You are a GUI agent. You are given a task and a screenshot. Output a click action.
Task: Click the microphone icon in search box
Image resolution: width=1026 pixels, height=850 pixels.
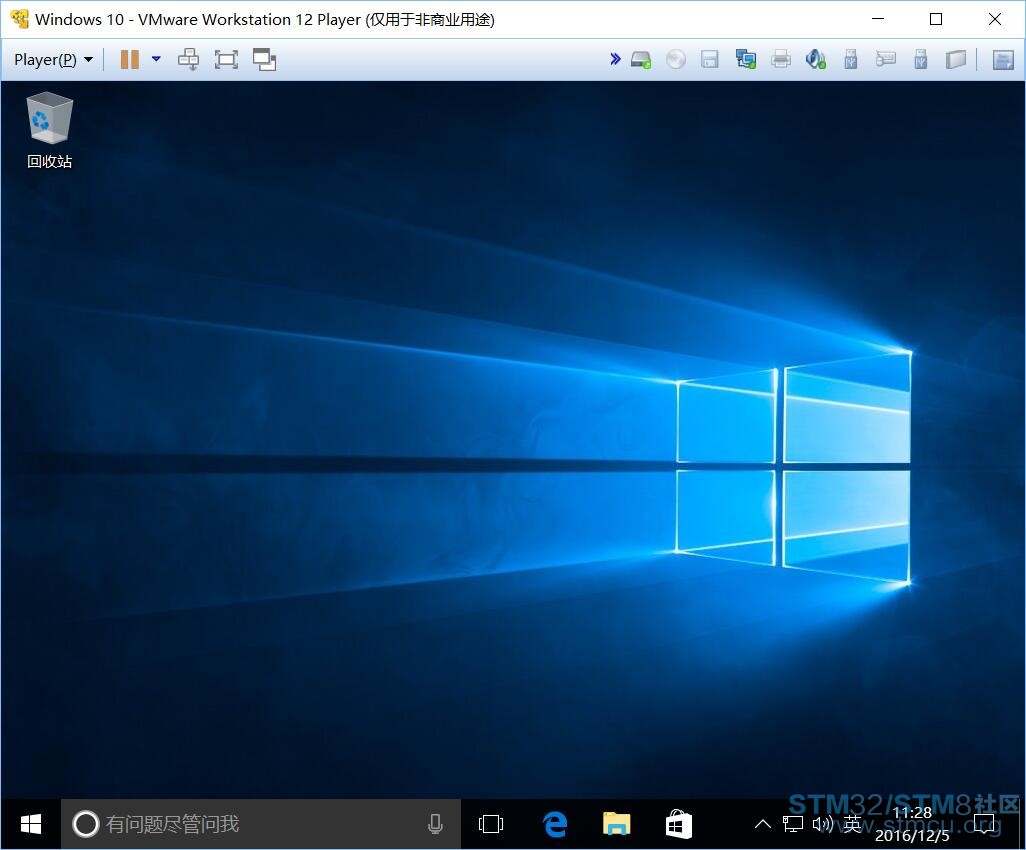435,824
